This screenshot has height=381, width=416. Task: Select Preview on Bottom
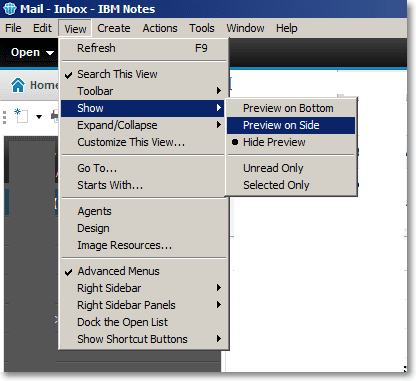(x=291, y=108)
